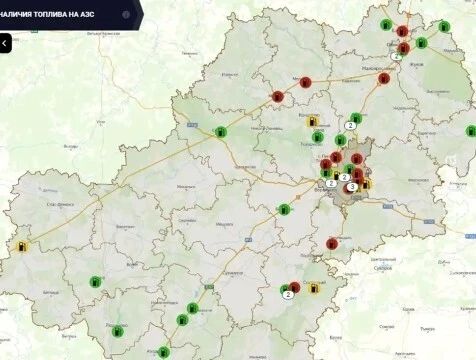Select the upper green marker of the southern highway pair

click(x=193, y=308)
